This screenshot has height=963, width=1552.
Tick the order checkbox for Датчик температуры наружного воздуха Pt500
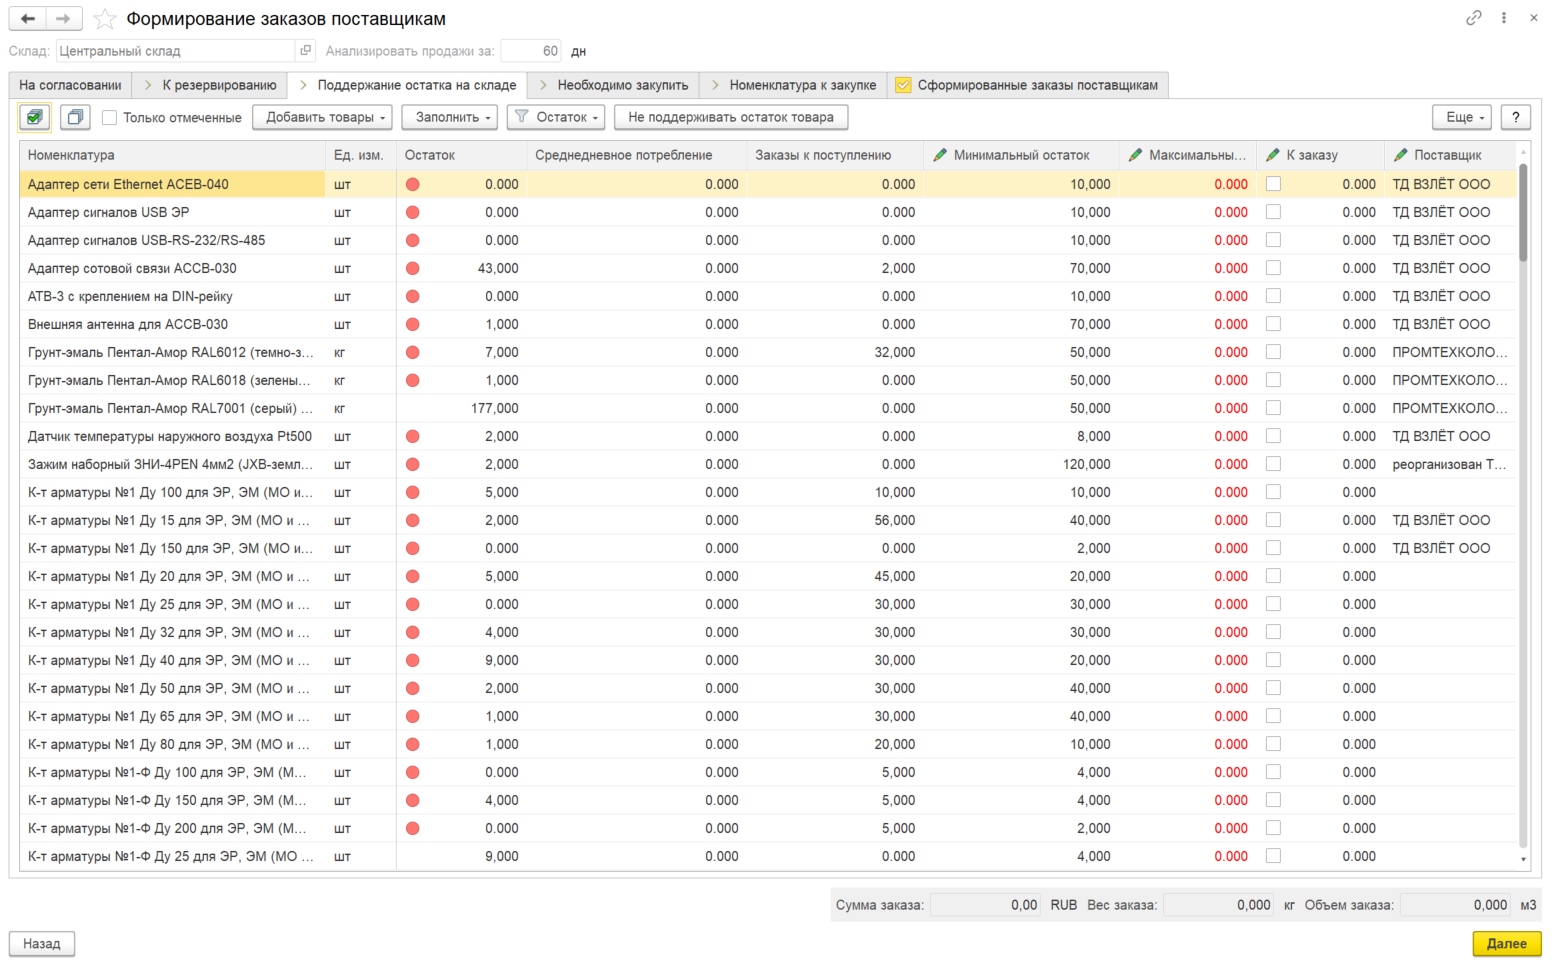tap(1273, 436)
